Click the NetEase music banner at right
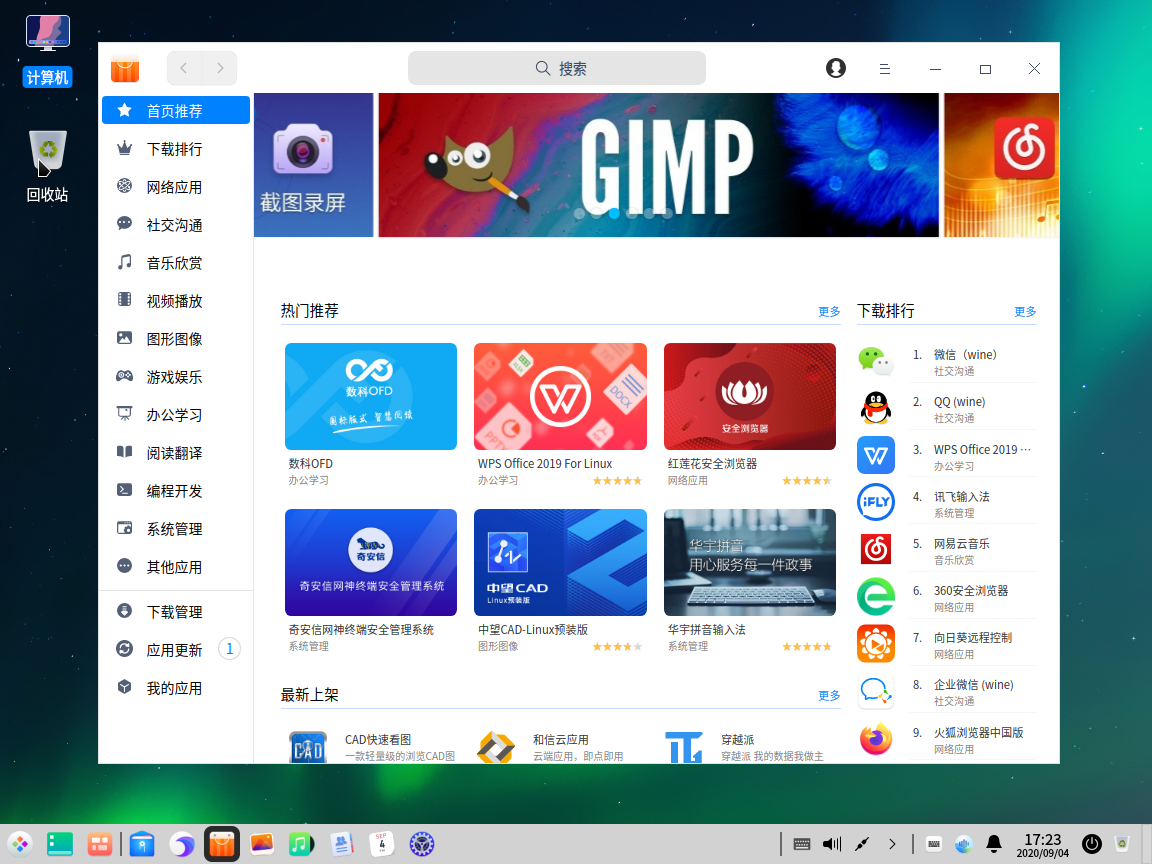 click(1001, 165)
